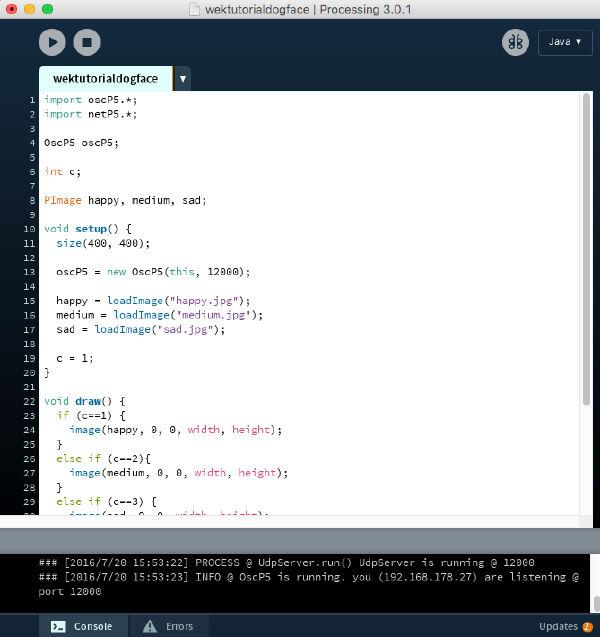Stop the running sketch
This screenshot has height=637, width=600.
[x=87, y=42]
